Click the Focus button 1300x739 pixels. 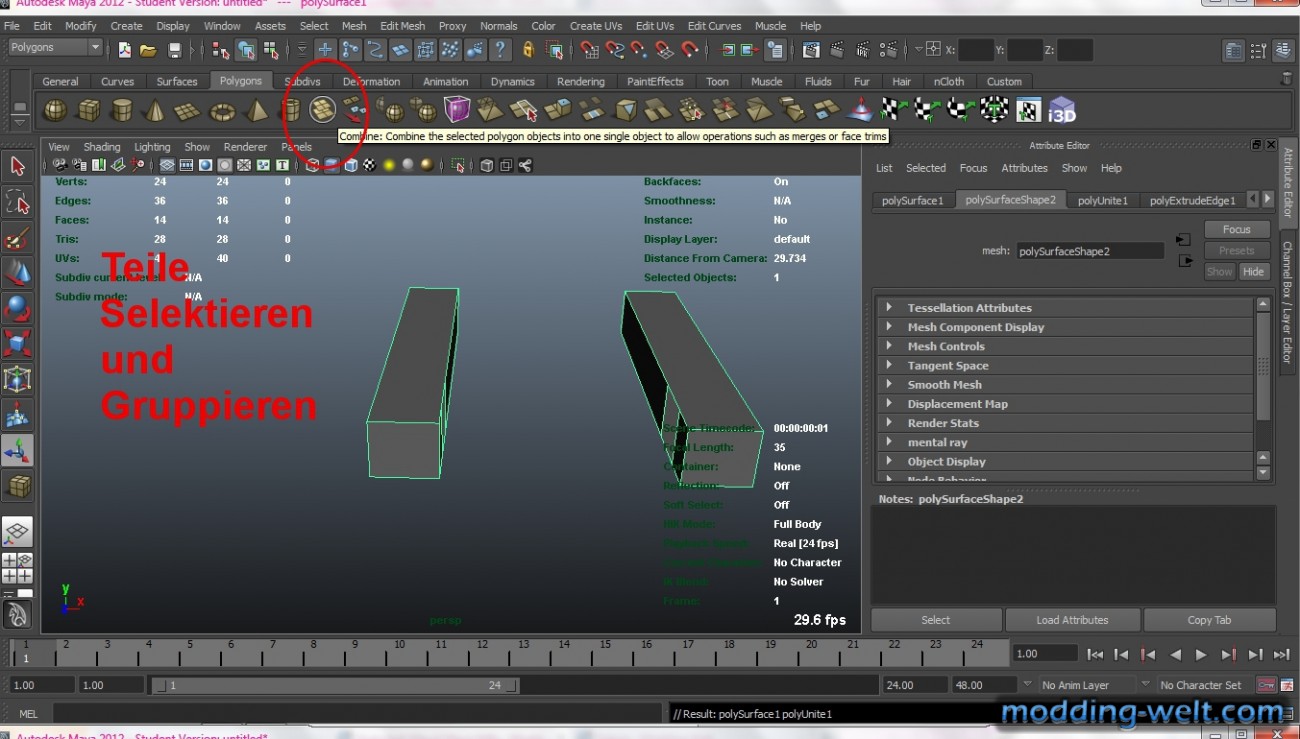(1237, 229)
